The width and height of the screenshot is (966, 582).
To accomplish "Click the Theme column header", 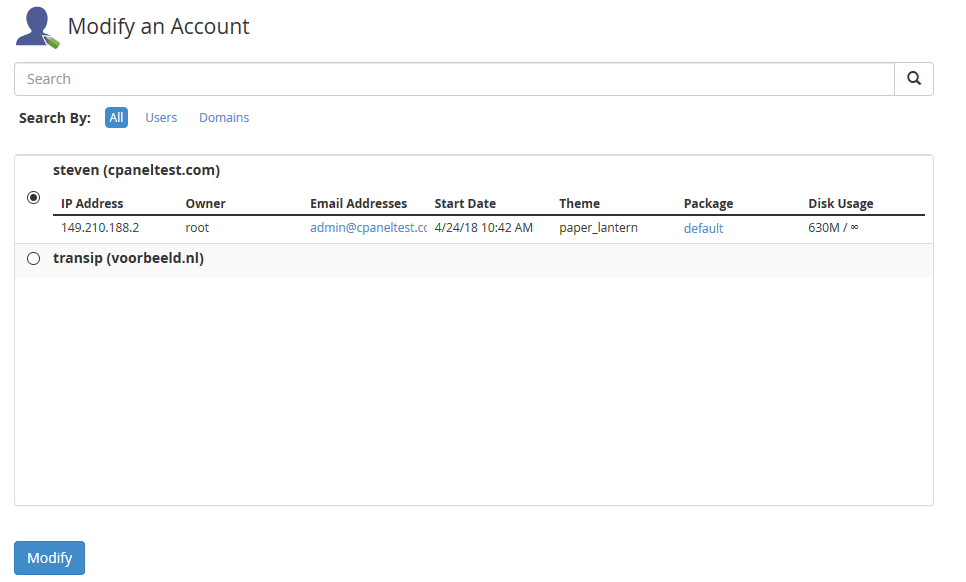I will pos(579,204).
